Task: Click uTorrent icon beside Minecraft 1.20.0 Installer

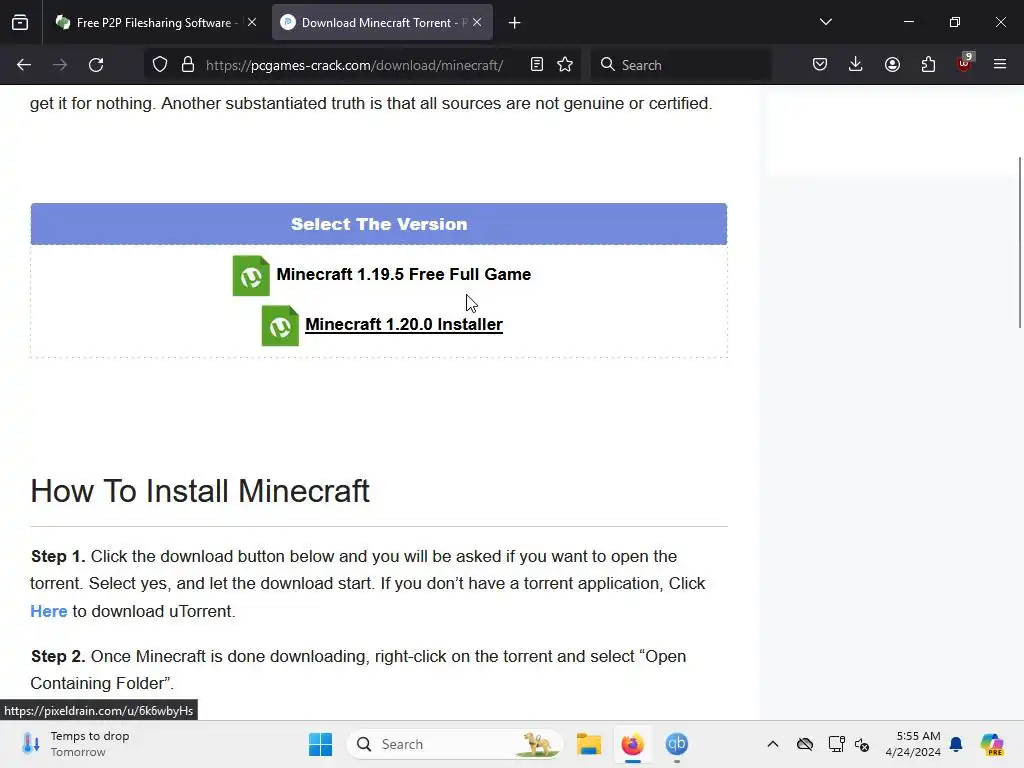Action: [x=280, y=326]
